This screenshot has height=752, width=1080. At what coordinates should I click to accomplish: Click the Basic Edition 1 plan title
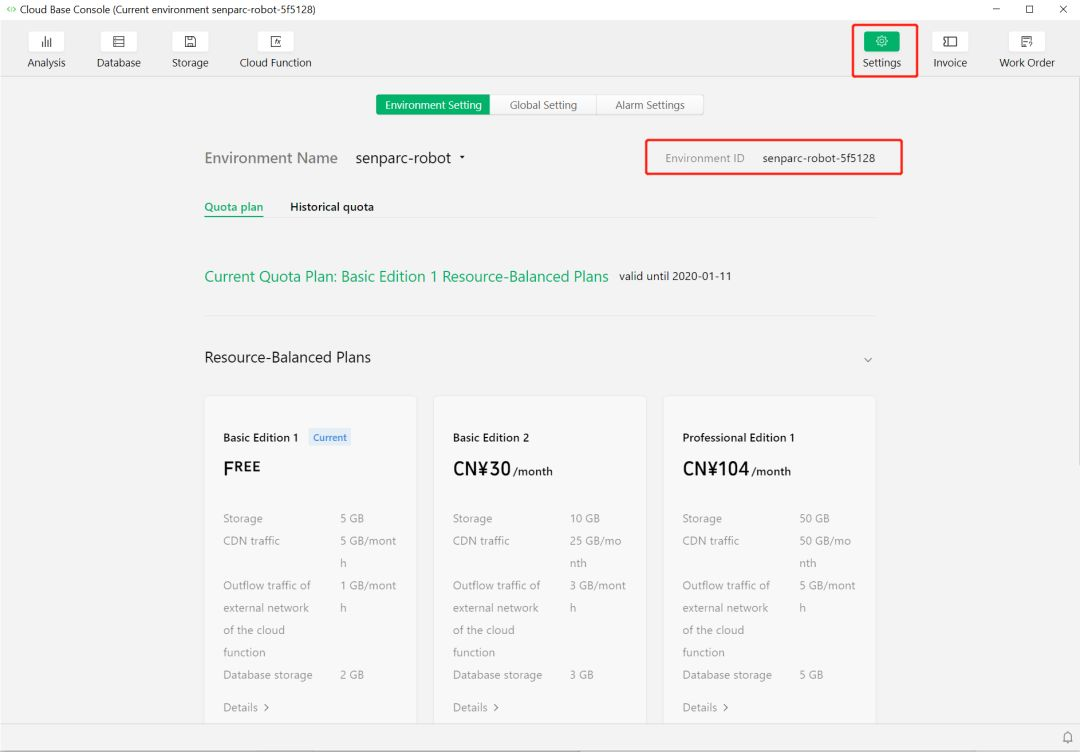[260, 437]
